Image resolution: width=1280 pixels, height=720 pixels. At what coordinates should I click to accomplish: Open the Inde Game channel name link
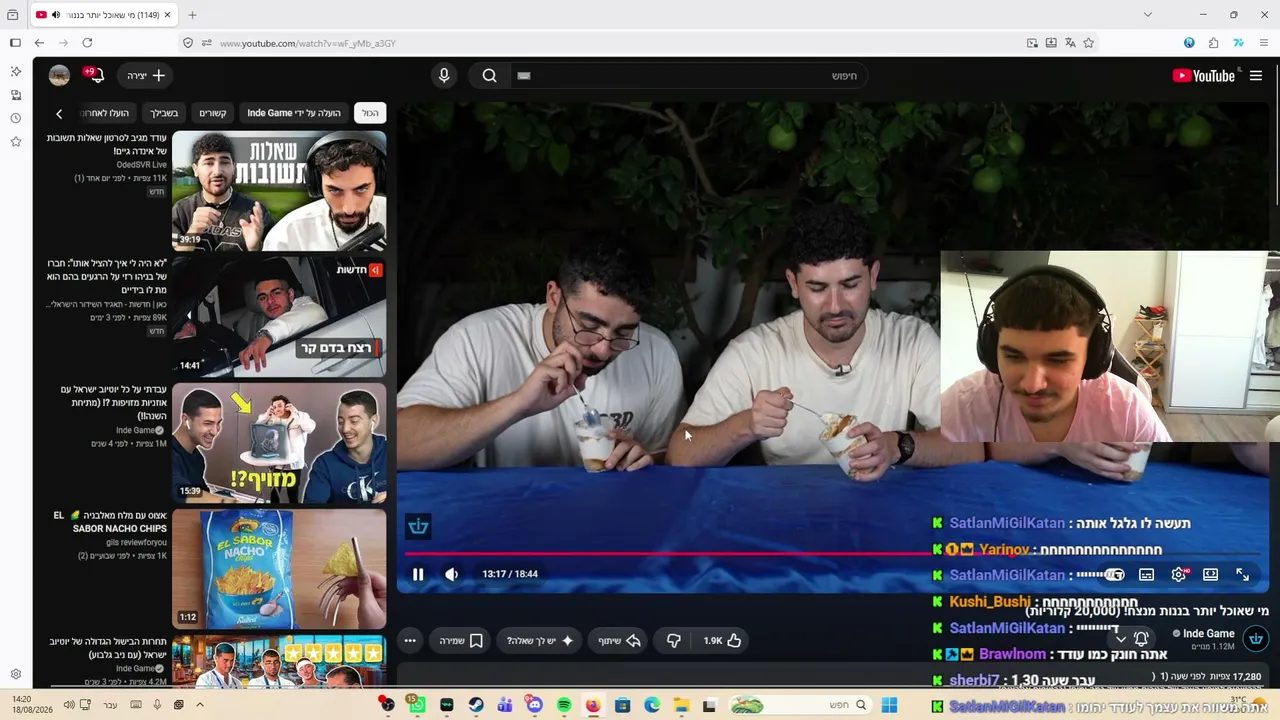point(1208,633)
